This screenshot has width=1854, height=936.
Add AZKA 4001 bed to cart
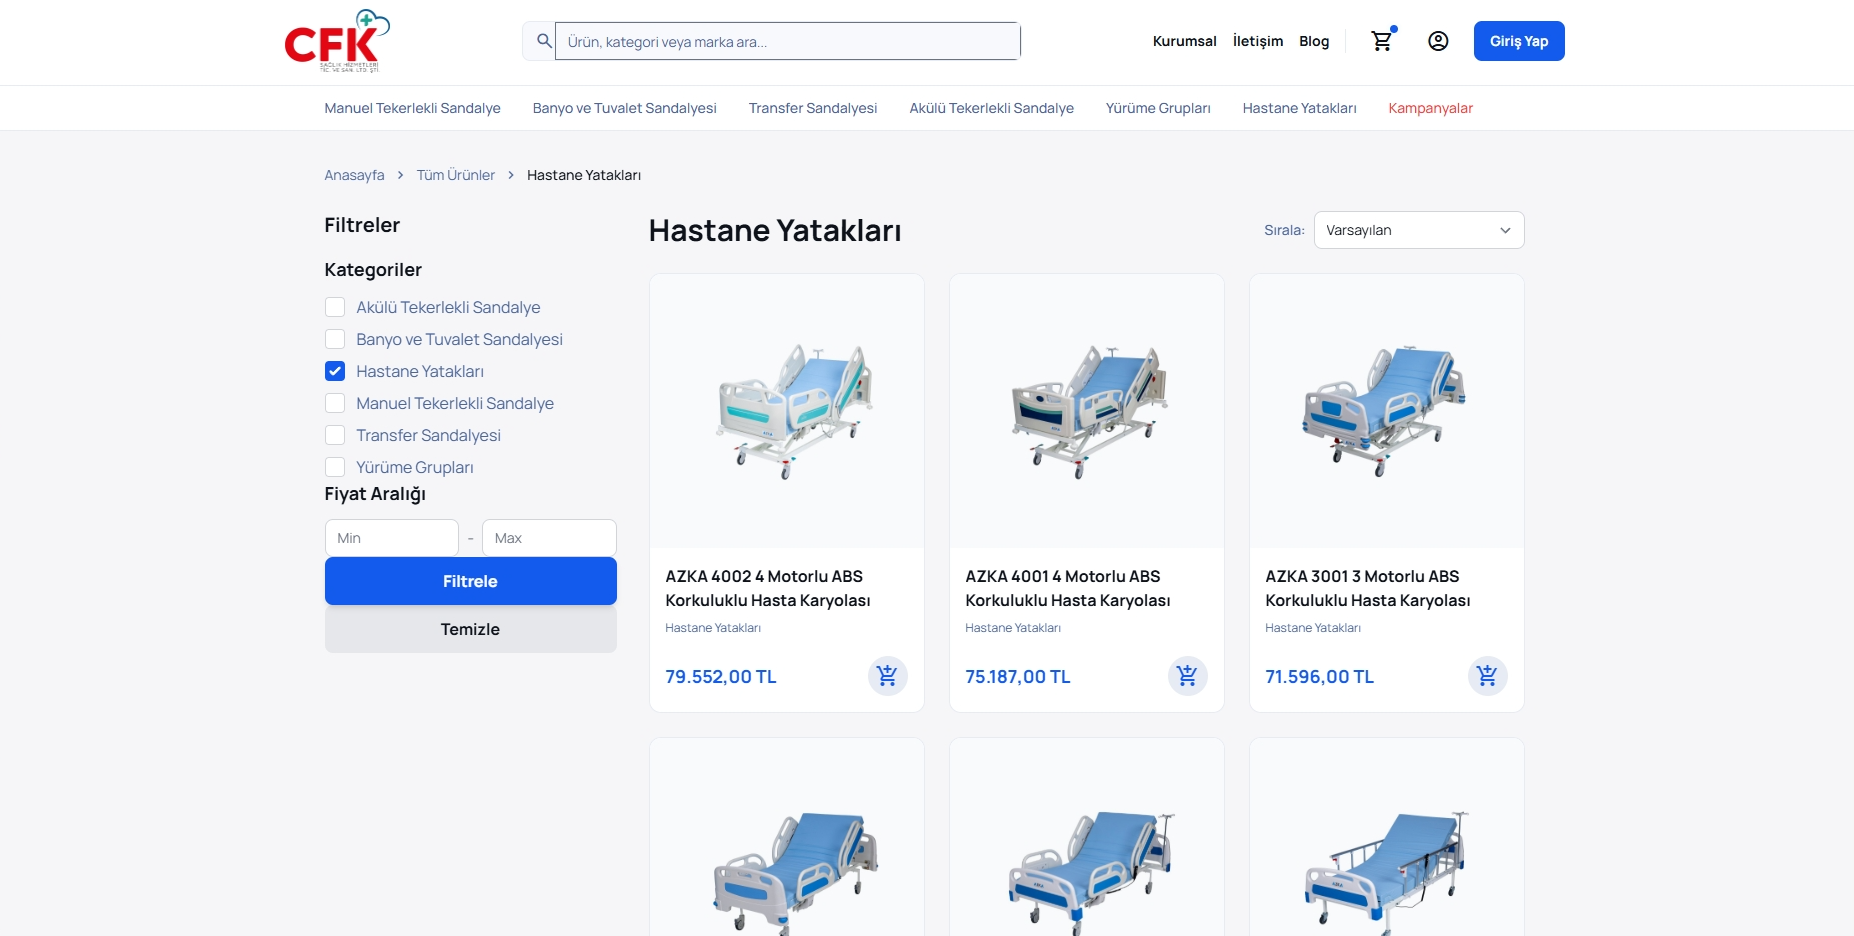pos(1187,676)
